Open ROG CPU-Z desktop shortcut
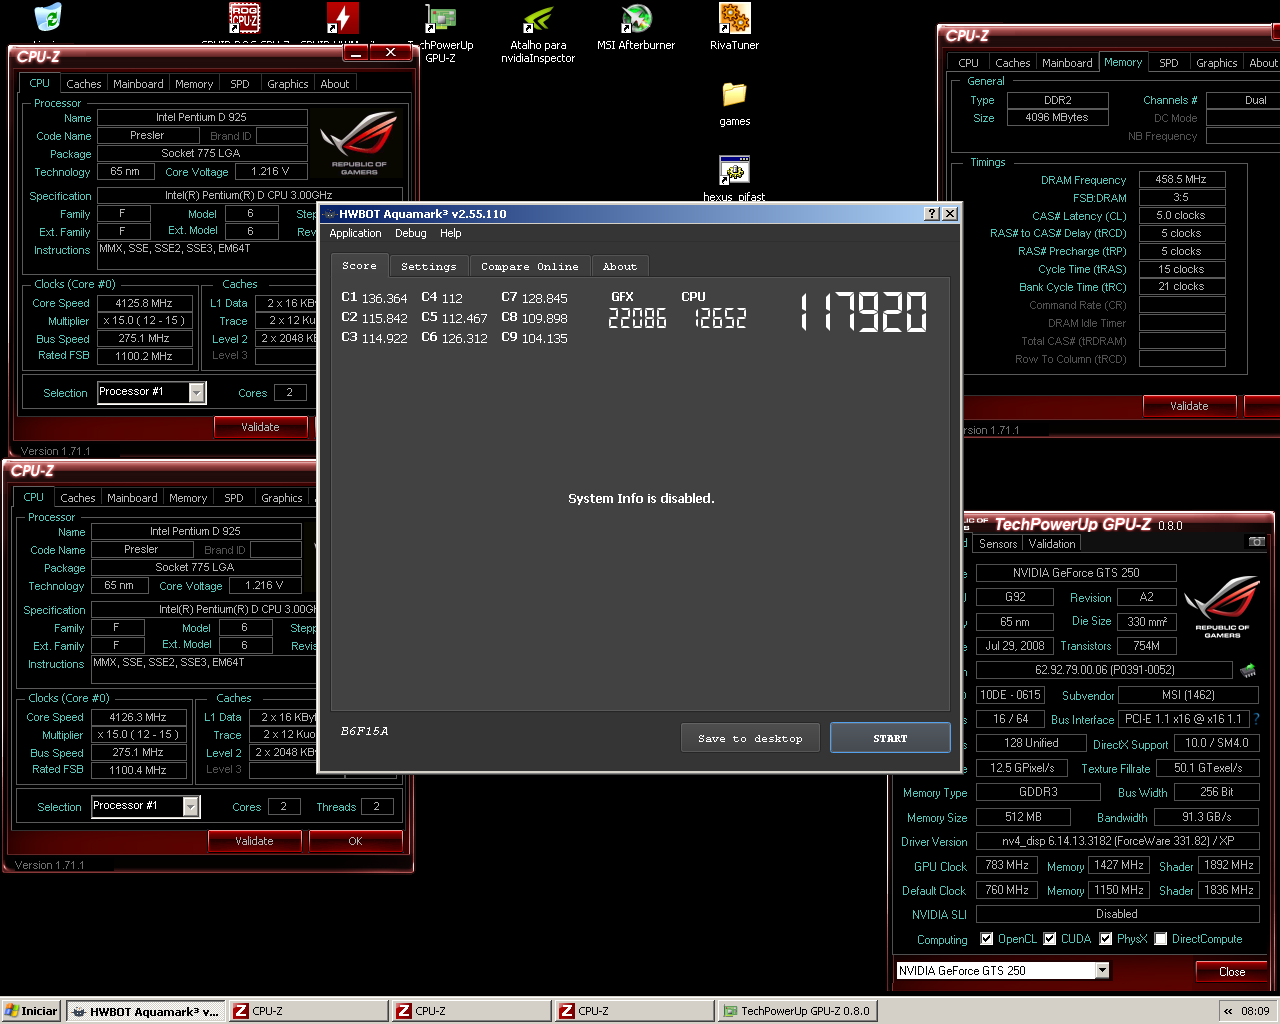 pyautogui.click(x=245, y=17)
